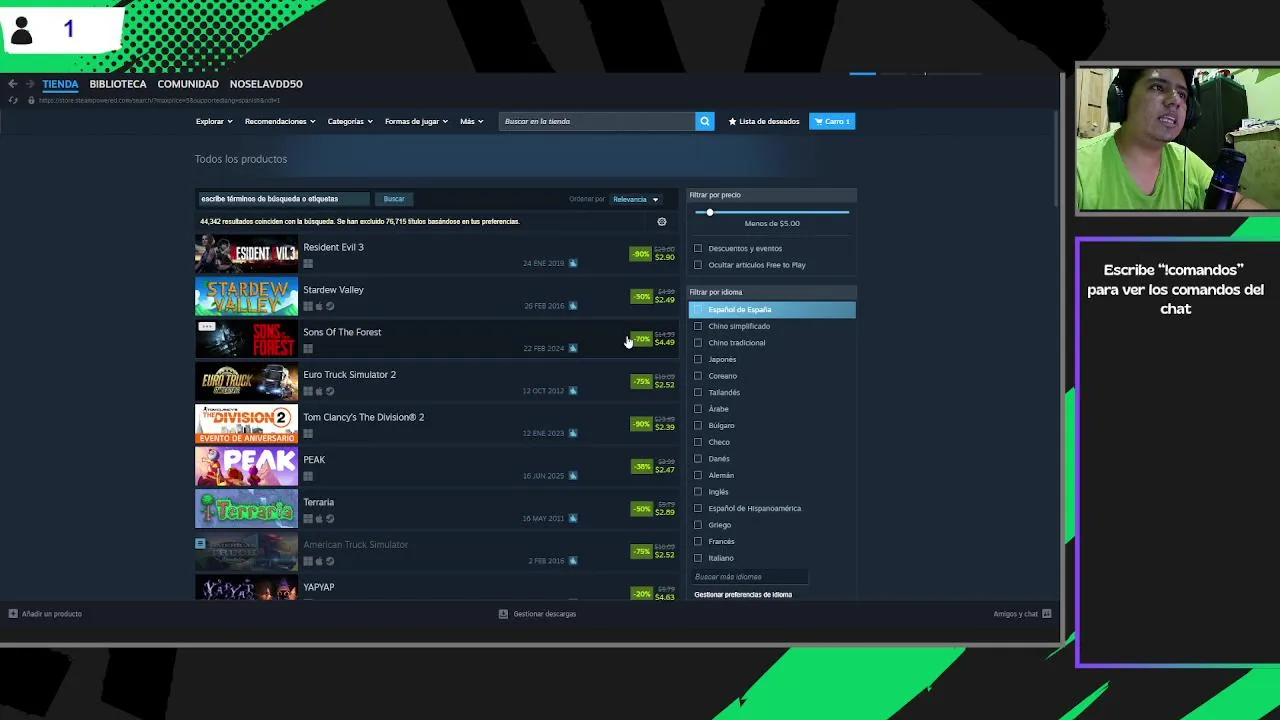This screenshot has height=720, width=1280.
Task: Enable the Descuentos y eventos checkbox
Action: [698, 248]
